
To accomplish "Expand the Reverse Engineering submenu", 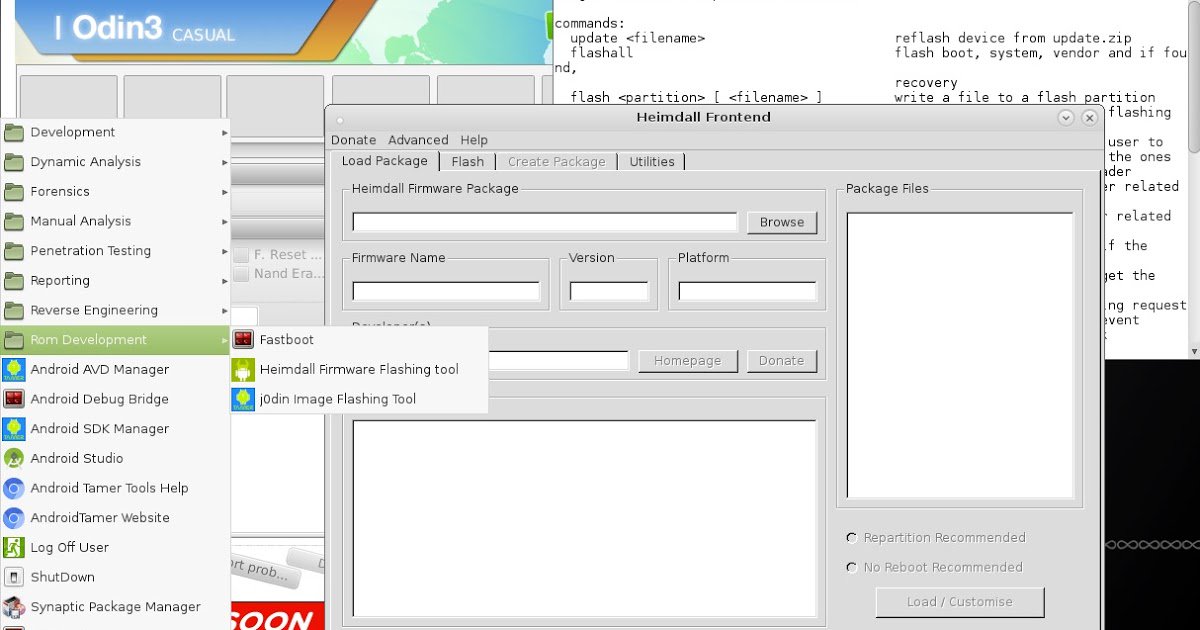I will click(x=93, y=310).
